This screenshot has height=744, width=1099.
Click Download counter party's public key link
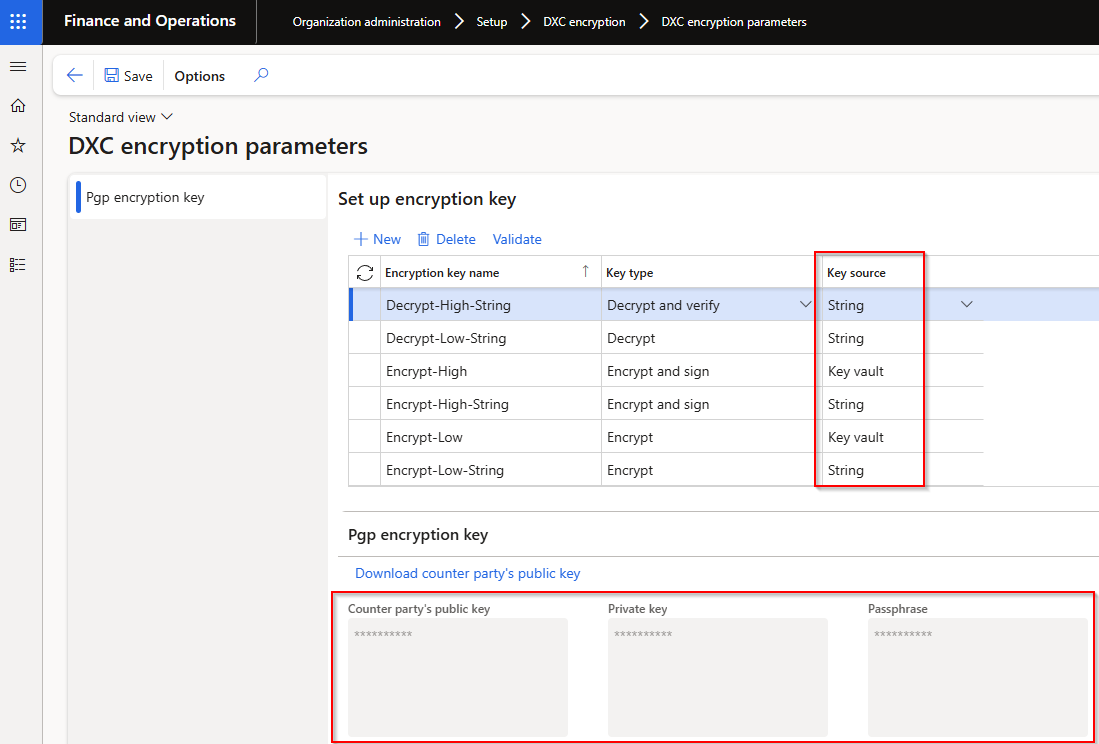click(467, 573)
